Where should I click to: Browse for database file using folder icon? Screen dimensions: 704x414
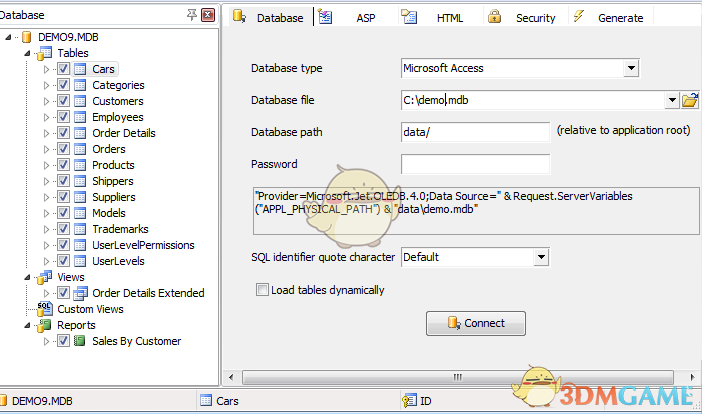pyautogui.click(x=690, y=100)
